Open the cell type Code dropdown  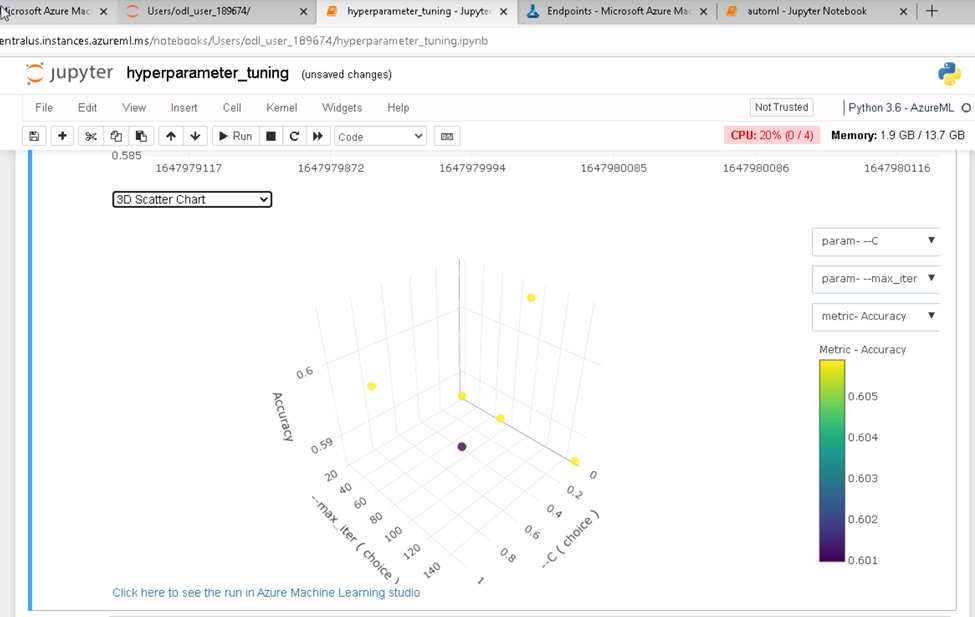tap(381, 136)
